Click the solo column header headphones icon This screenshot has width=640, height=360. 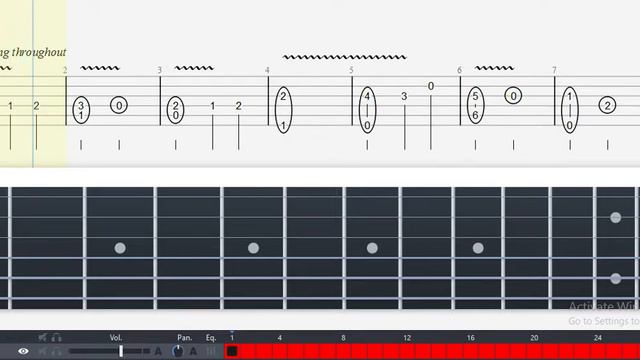click(x=56, y=337)
